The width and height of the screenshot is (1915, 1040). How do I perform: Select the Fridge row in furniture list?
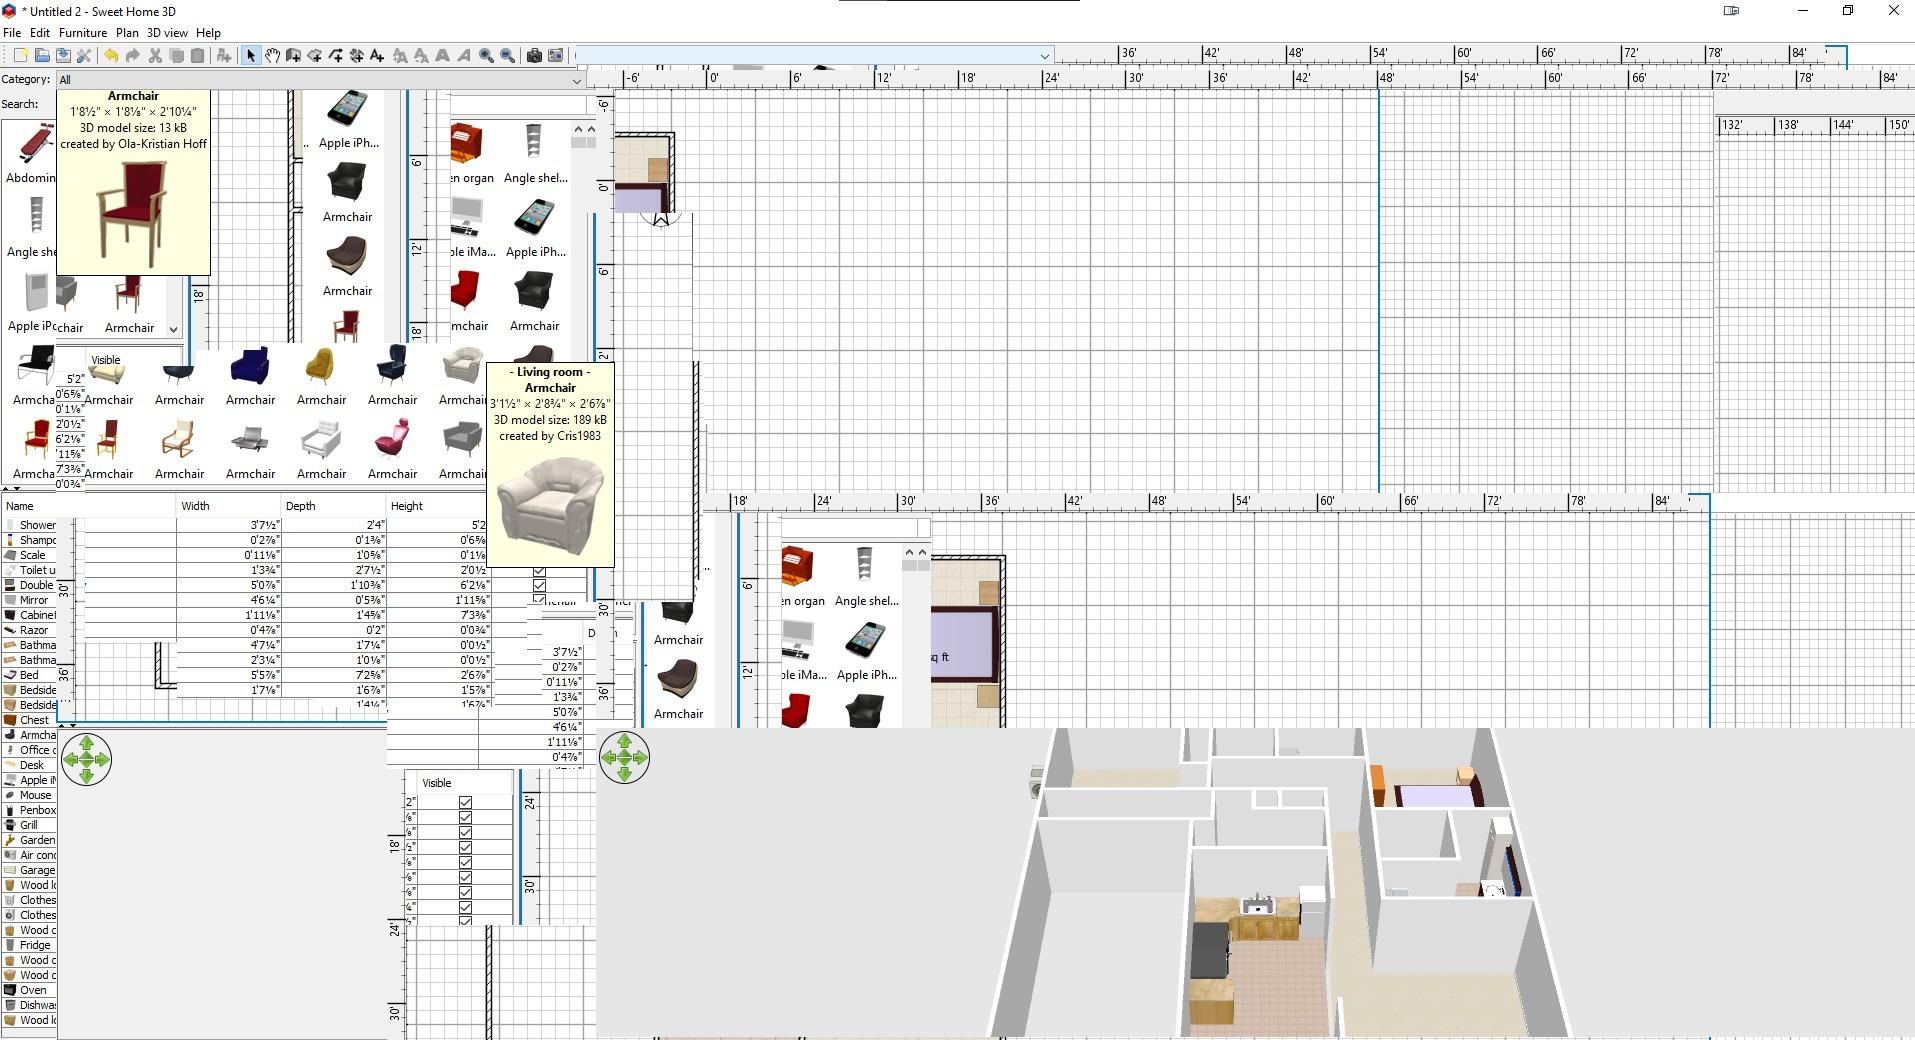tap(34, 945)
